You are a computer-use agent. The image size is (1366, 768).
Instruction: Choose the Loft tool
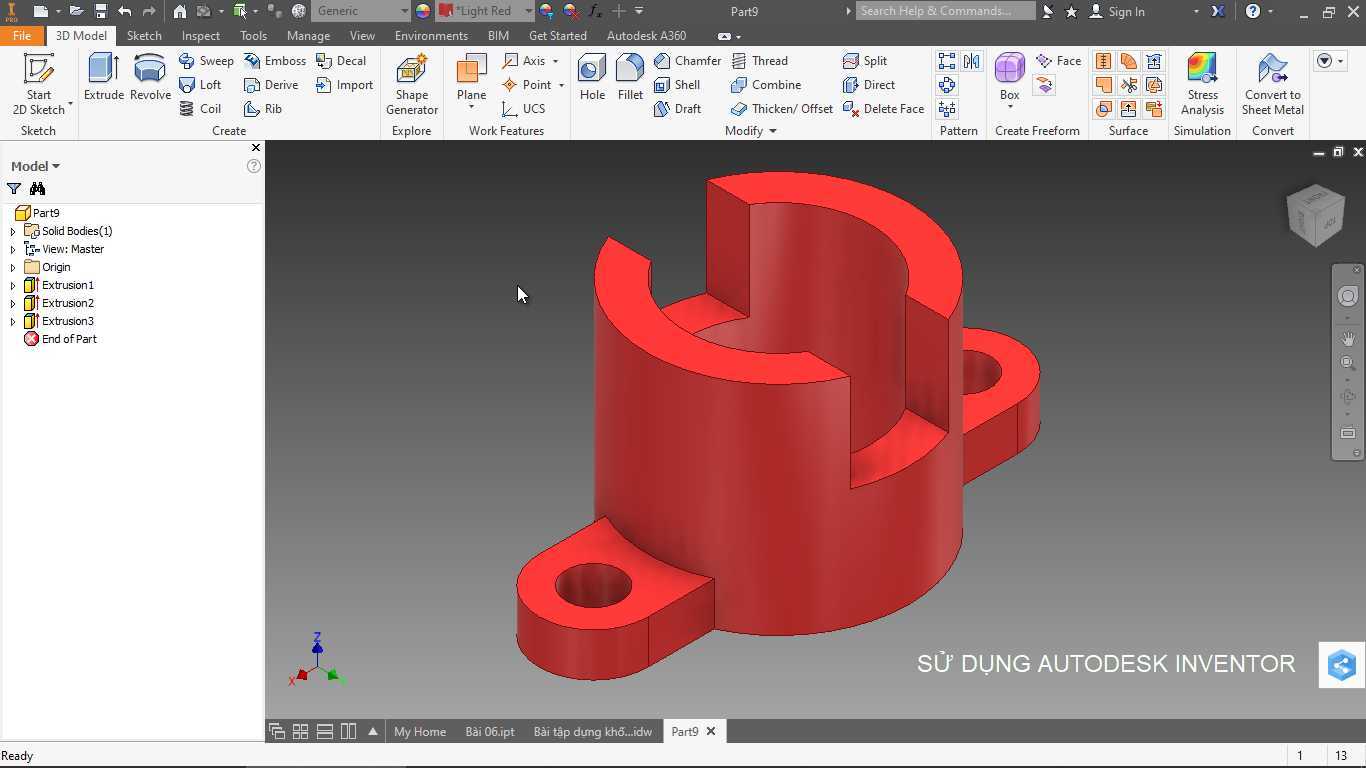point(200,85)
